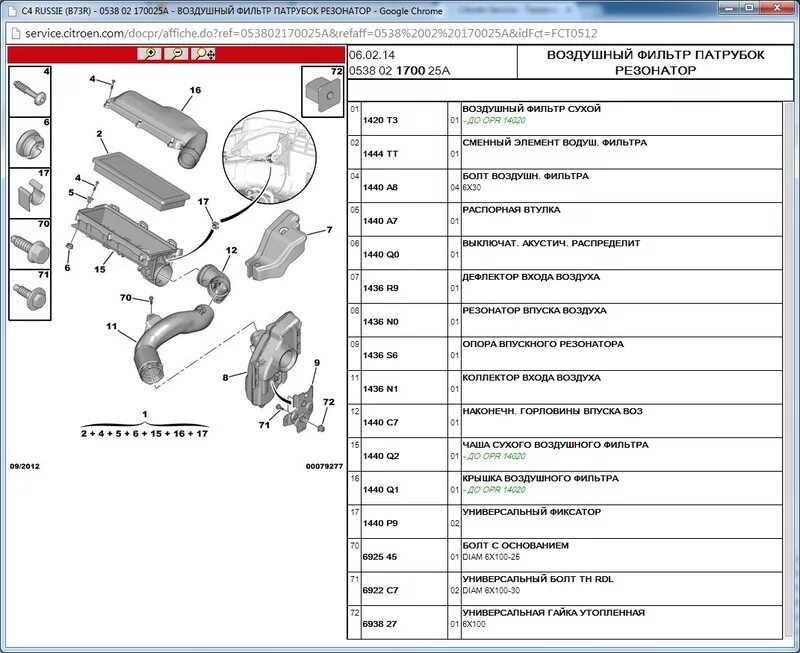Click 'РАСПОРНАЯ ВТУЛКА' description

(511, 210)
